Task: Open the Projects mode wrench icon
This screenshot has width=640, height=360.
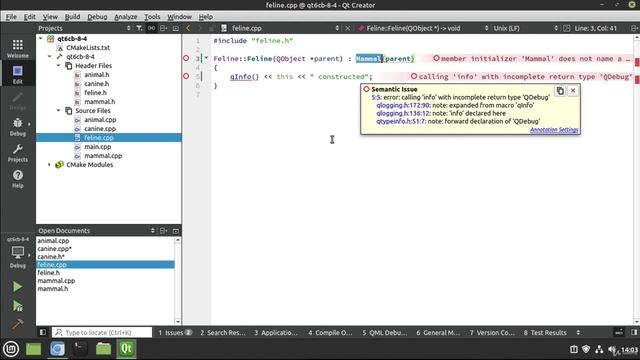Action: point(18,153)
